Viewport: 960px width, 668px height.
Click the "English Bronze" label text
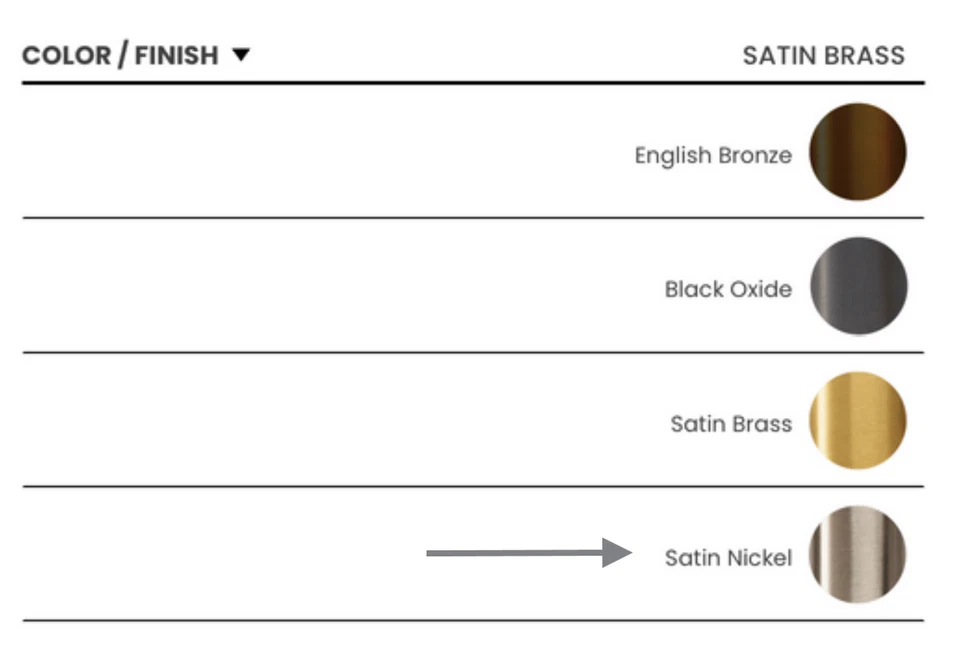[713, 155]
